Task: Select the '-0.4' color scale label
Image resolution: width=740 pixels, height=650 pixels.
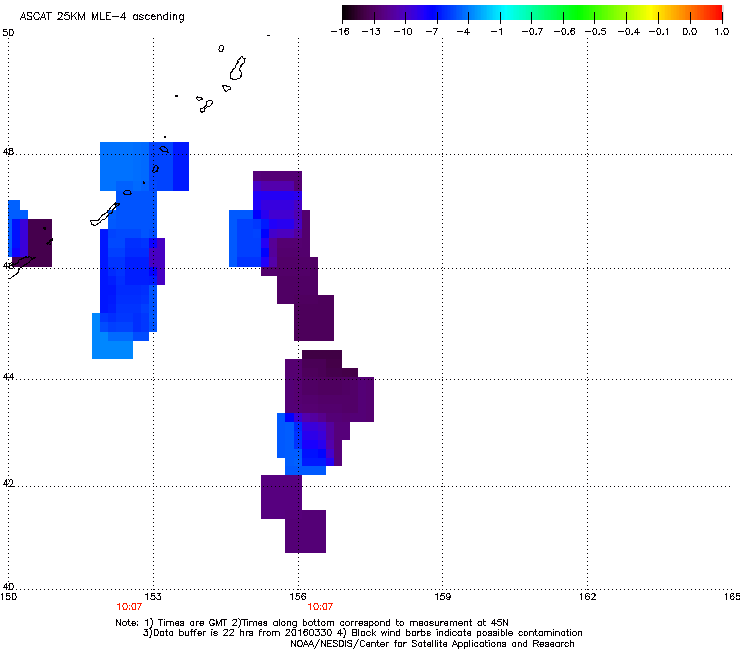Action: click(629, 32)
